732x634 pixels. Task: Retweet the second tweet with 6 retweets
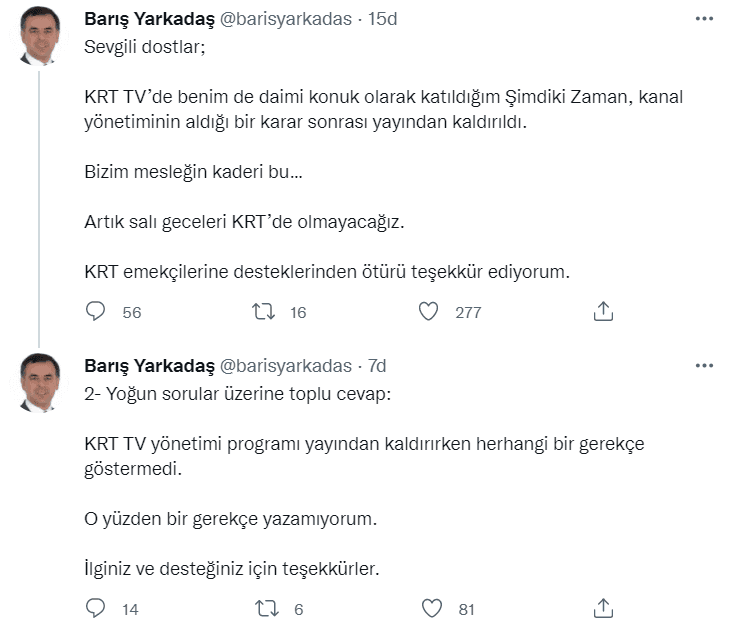pyautogui.click(x=264, y=608)
